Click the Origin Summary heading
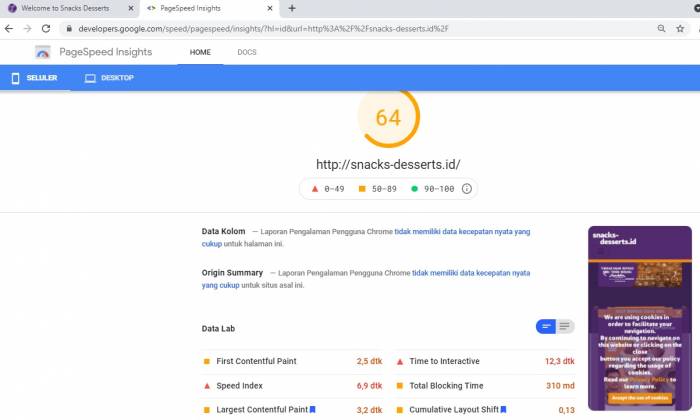Viewport: 700px width, 420px height. click(232, 273)
